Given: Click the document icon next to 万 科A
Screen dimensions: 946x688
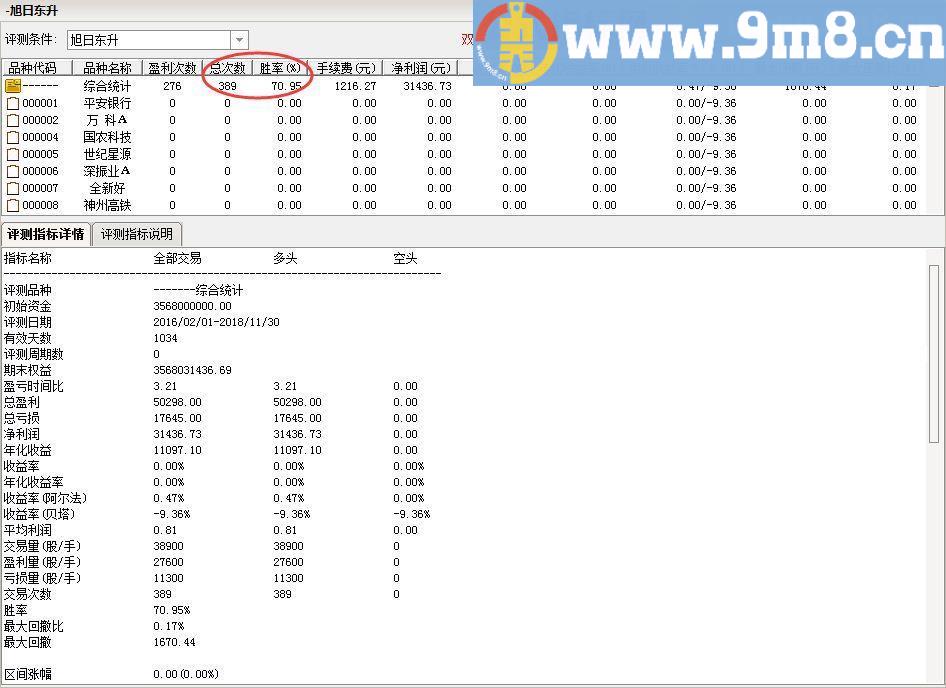Looking at the screenshot, I should [x=14, y=120].
